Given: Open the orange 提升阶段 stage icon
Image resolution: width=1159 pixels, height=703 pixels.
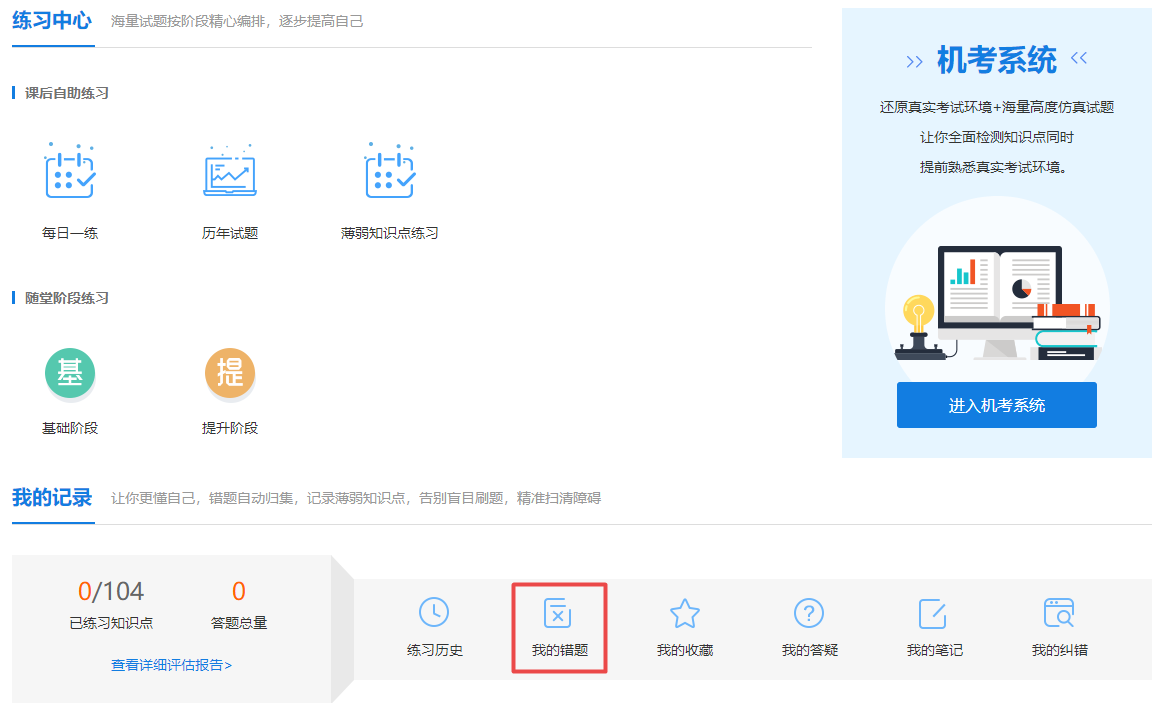Looking at the screenshot, I should 230,372.
